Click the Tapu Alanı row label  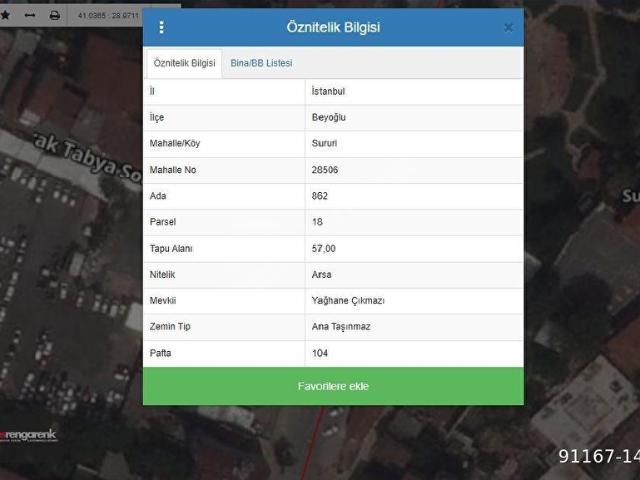point(171,249)
